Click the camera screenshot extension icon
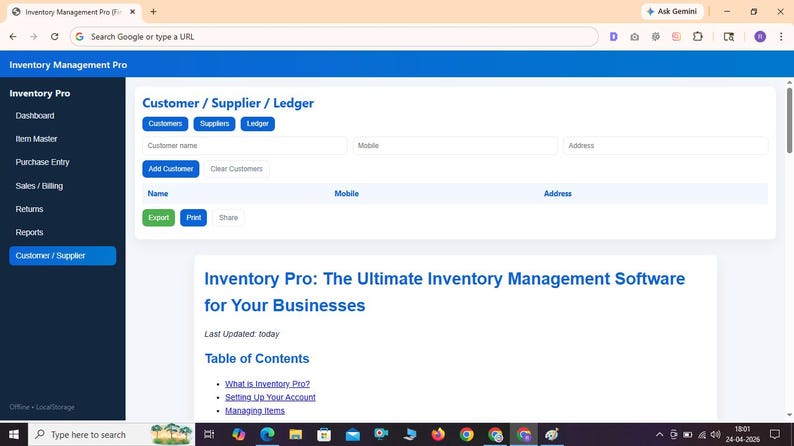The width and height of the screenshot is (794, 446). coord(634,36)
